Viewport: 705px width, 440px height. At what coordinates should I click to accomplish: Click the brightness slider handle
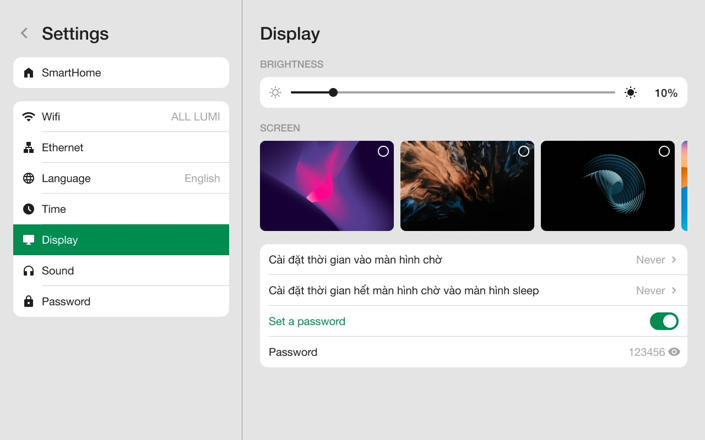point(333,93)
